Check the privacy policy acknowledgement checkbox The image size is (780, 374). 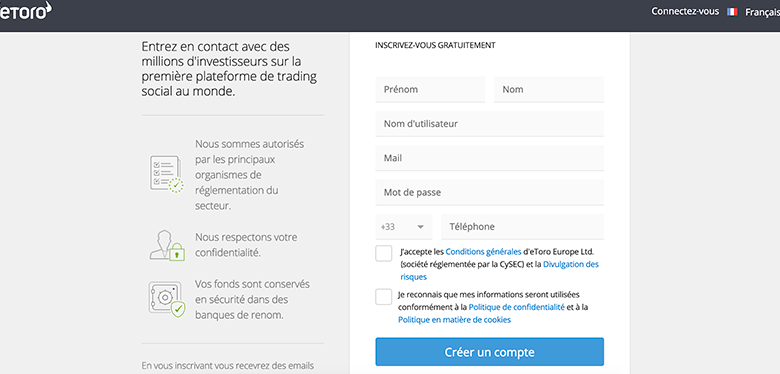click(384, 297)
